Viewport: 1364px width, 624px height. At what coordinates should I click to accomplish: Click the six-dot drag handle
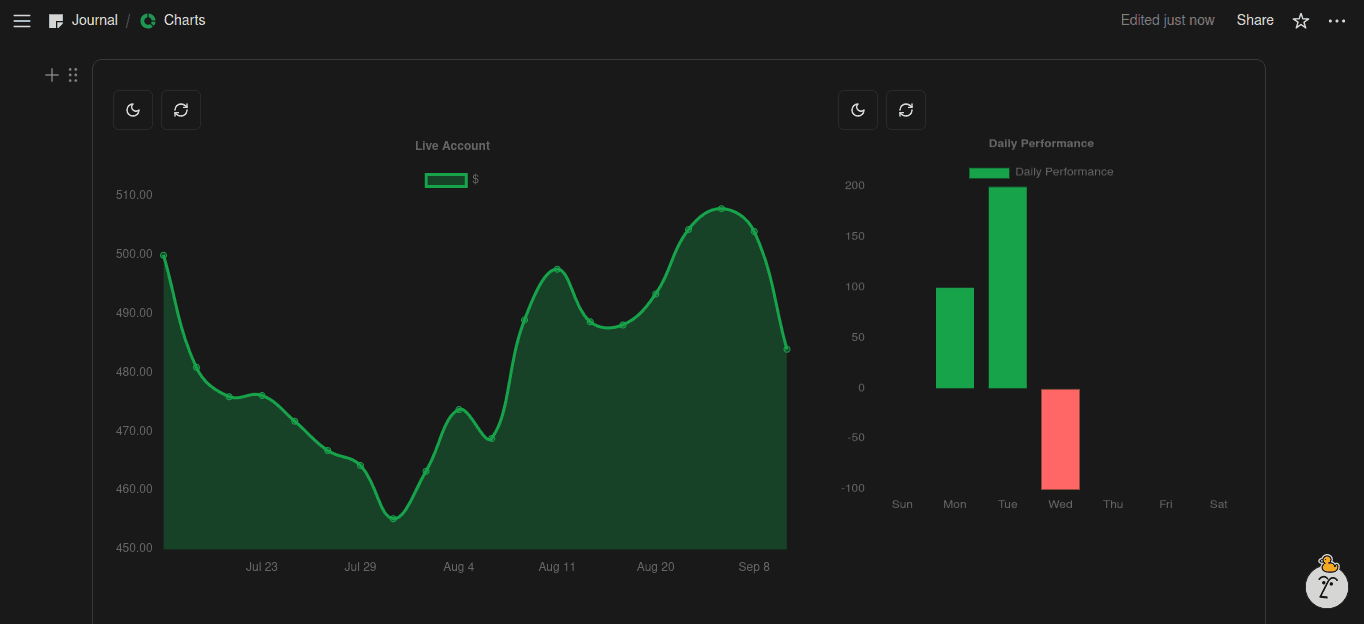click(72, 74)
